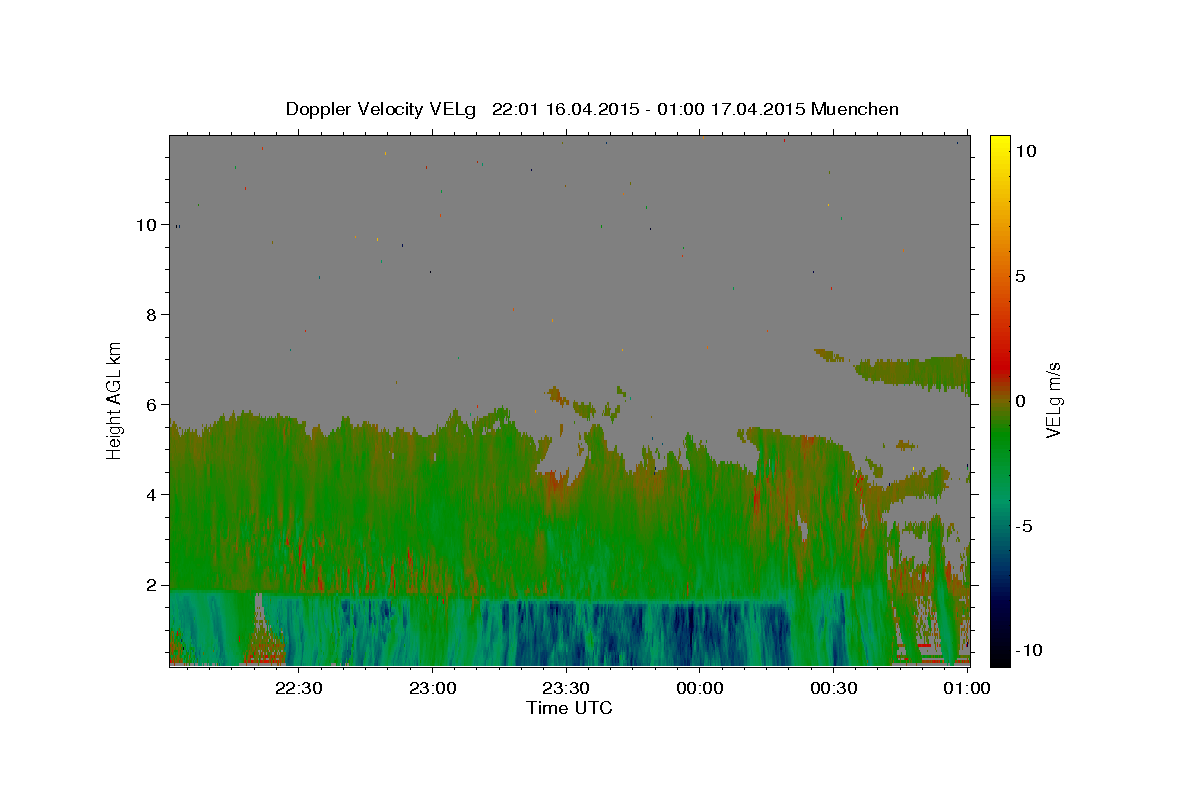1200x800 pixels.
Task: Click the height tick label 10
Action: [147, 225]
